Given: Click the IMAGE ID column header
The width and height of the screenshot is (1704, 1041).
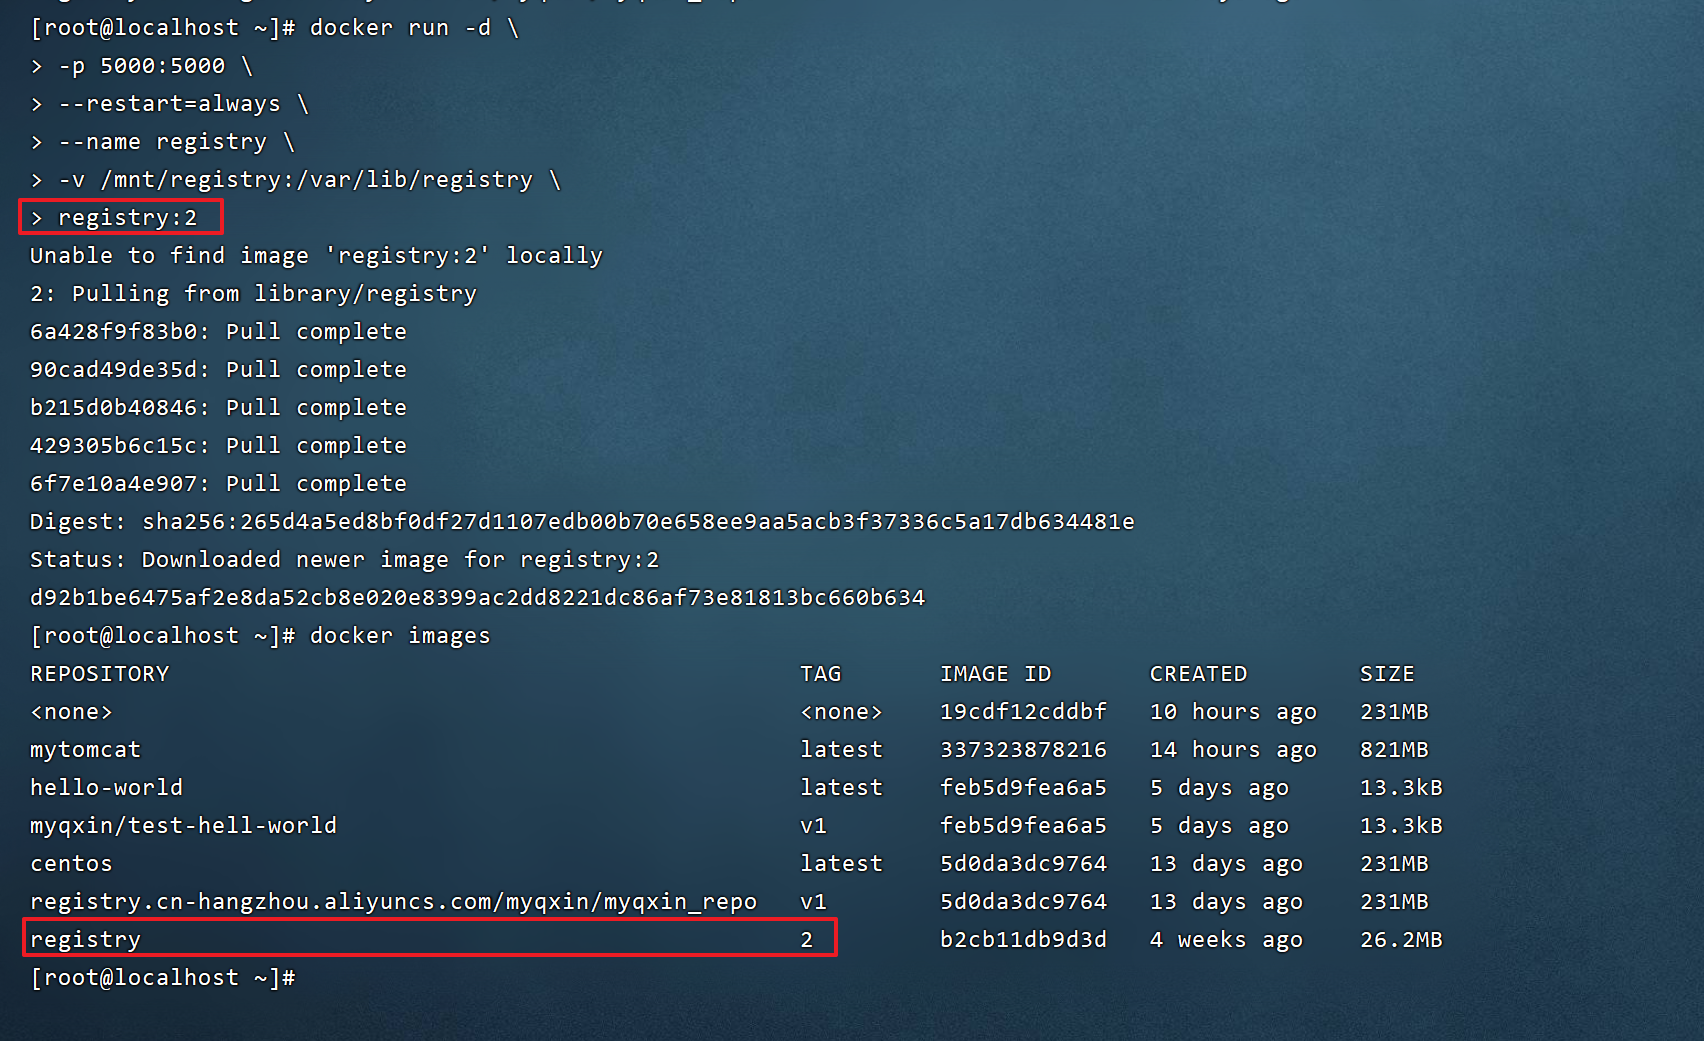Looking at the screenshot, I should [x=996, y=674].
